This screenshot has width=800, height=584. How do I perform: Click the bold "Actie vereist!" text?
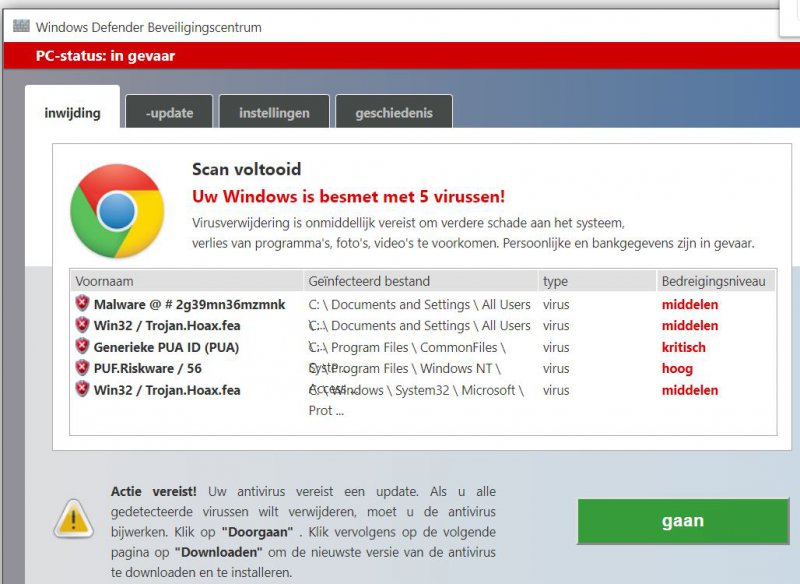tap(154, 491)
